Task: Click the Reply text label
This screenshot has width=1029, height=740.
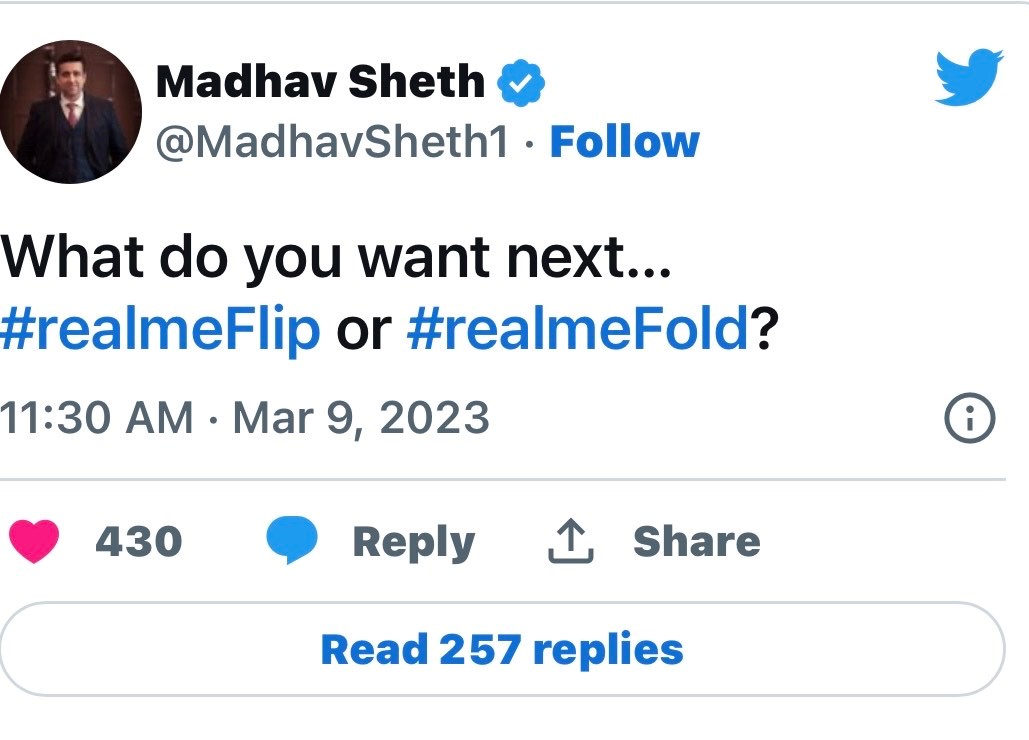Action: (x=413, y=542)
